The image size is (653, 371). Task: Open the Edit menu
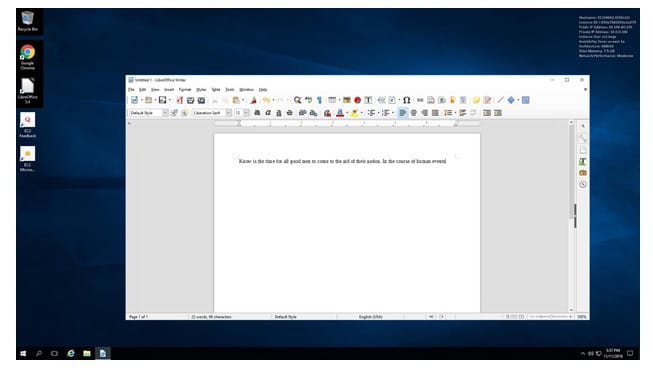[142, 90]
